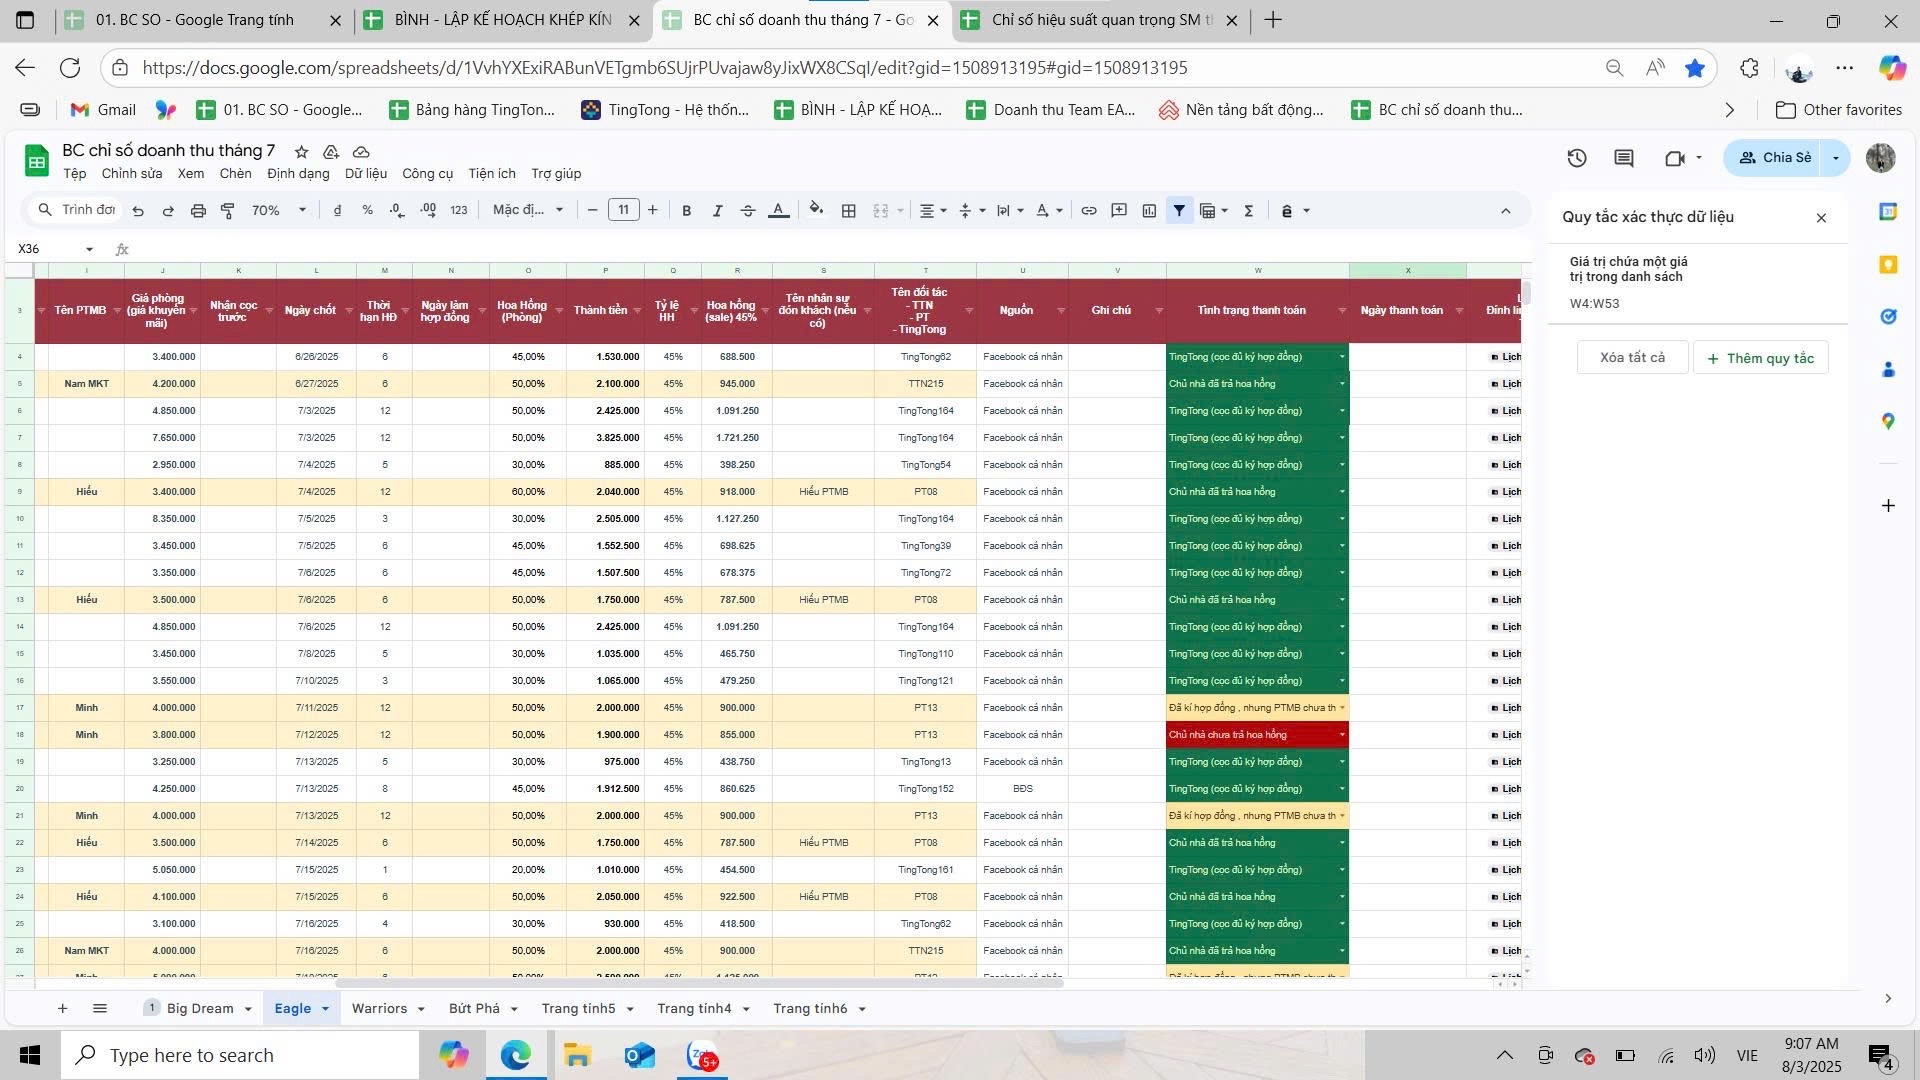Click the Insert link icon
Viewport: 1920px width, 1080px height.
pyautogui.click(x=1089, y=211)
